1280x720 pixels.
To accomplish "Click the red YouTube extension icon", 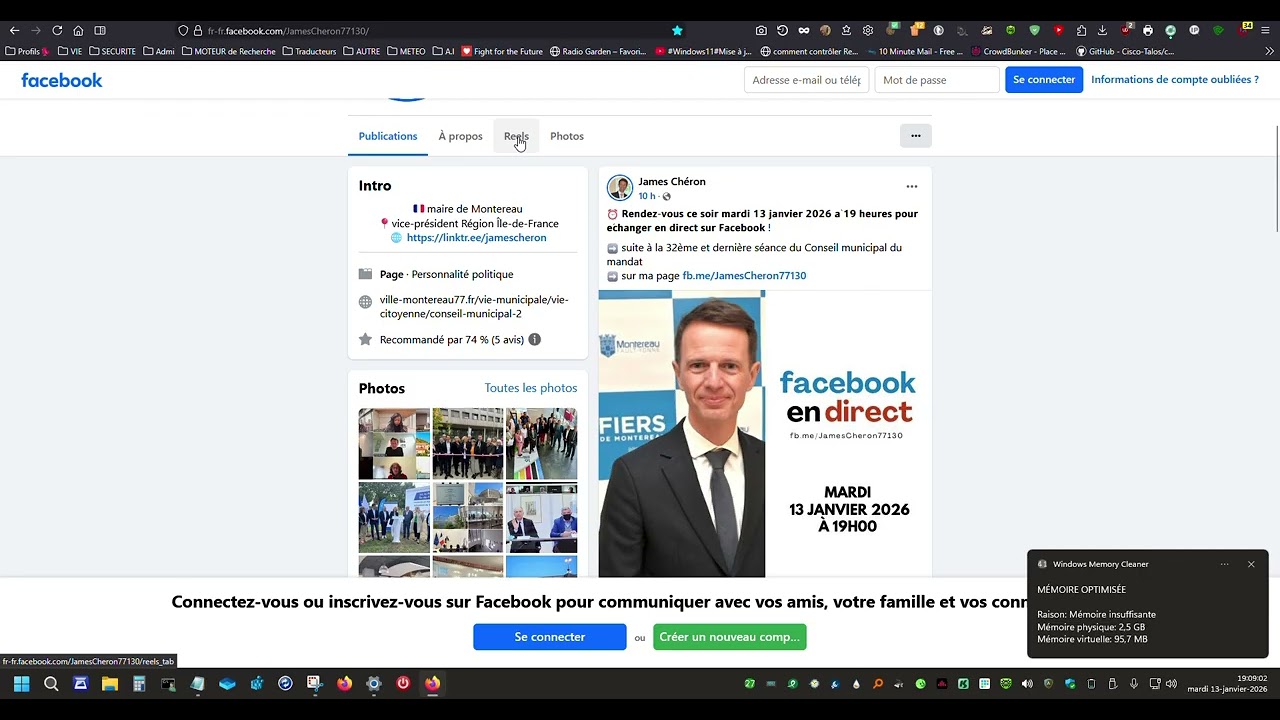I will pyautogui.click(x=1058, y=31).
